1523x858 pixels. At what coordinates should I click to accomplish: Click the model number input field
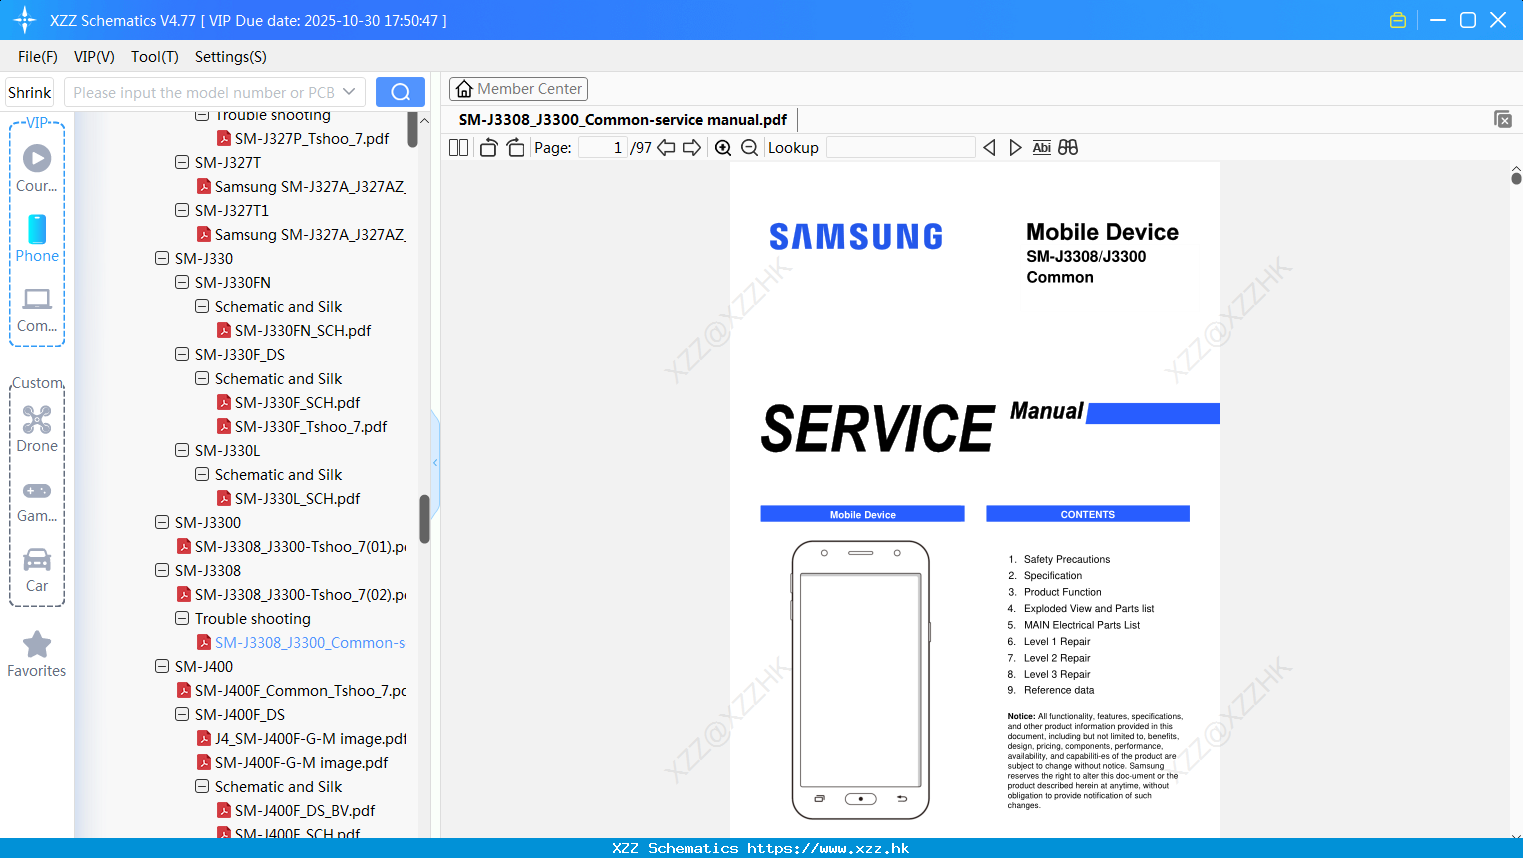204,92
